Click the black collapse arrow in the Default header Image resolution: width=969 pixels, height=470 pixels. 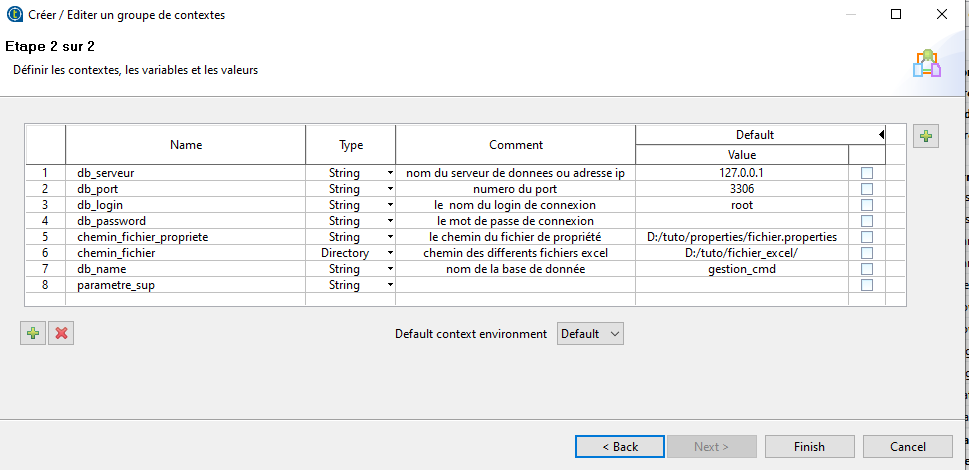tap(881, 134)
